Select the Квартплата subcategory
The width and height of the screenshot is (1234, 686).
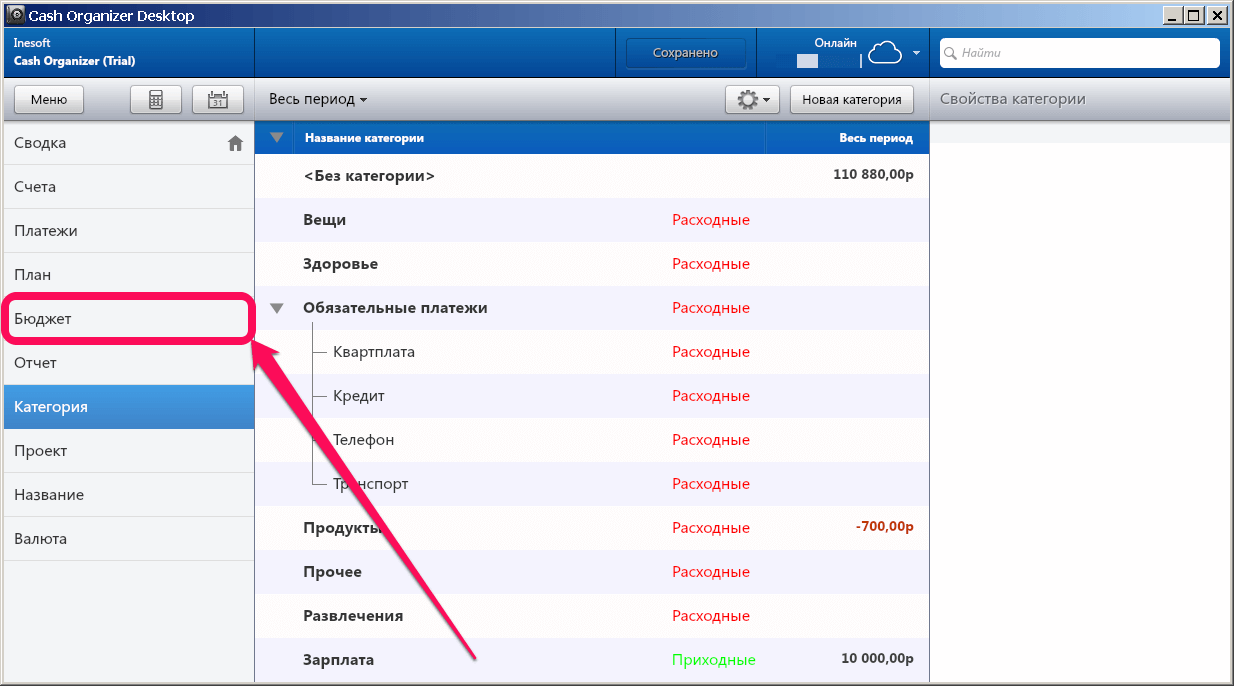[x=592, y=352]
